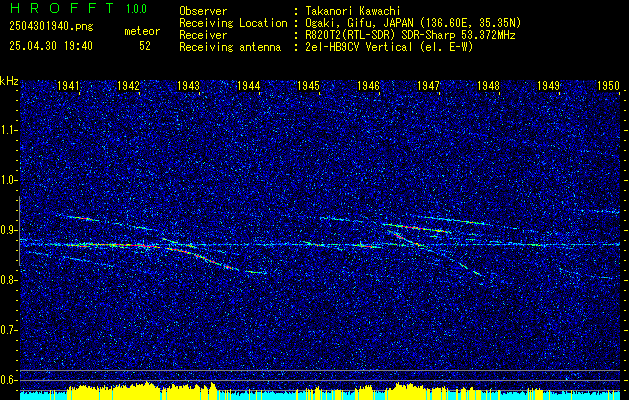Click the Receiving Location label

[233, 23]
